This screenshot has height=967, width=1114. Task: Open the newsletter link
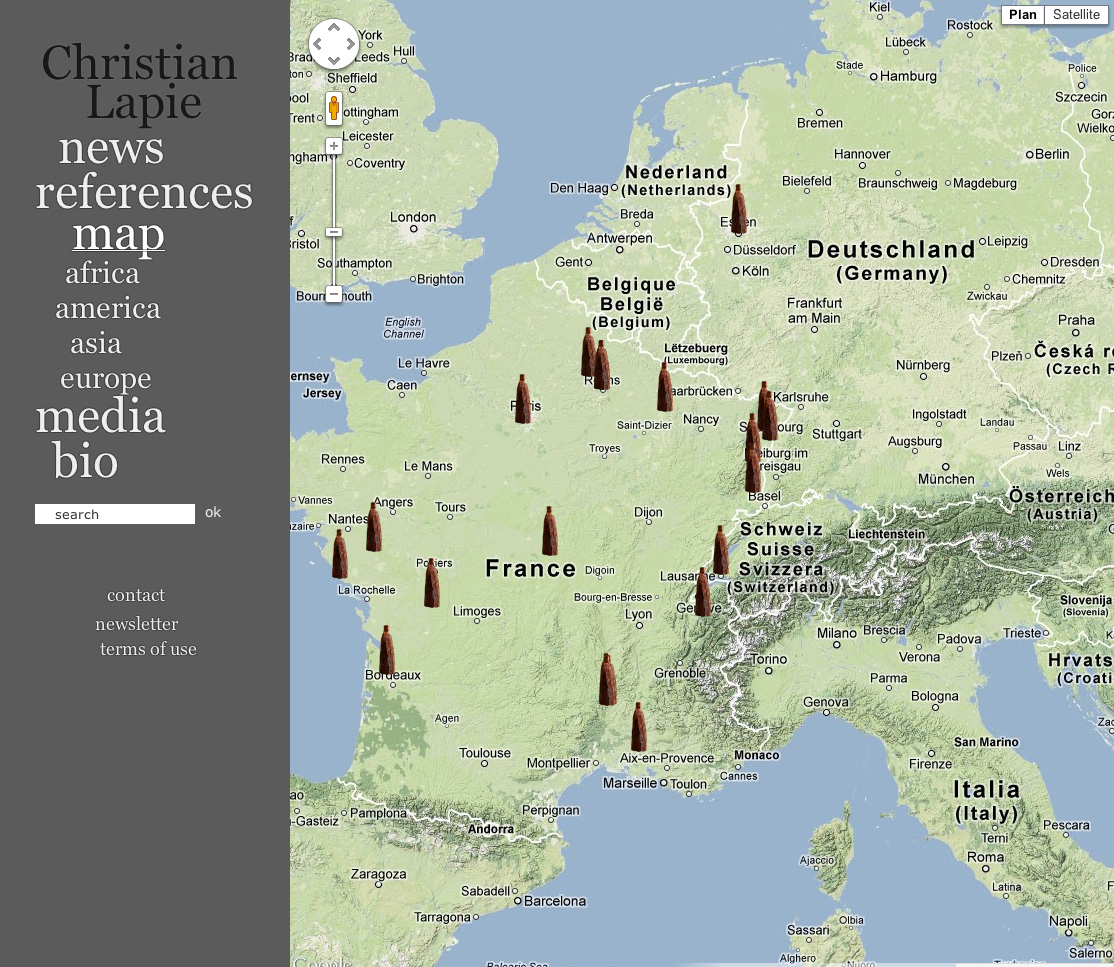click(x=136, y=624)
